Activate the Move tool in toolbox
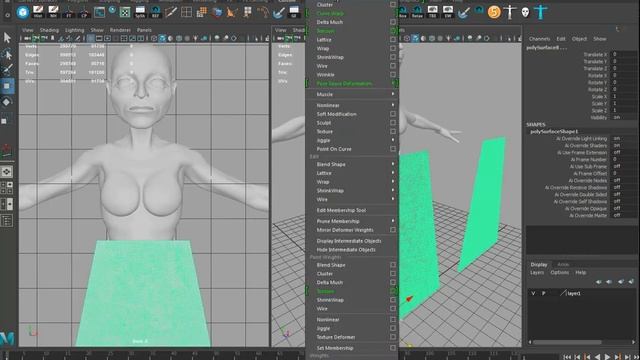This screenshot has width=640, height=360. pos(7,86)
